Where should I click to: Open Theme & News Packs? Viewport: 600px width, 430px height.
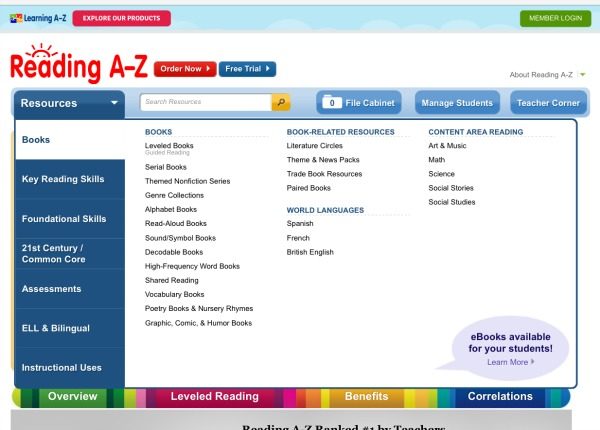click(323, 160)
